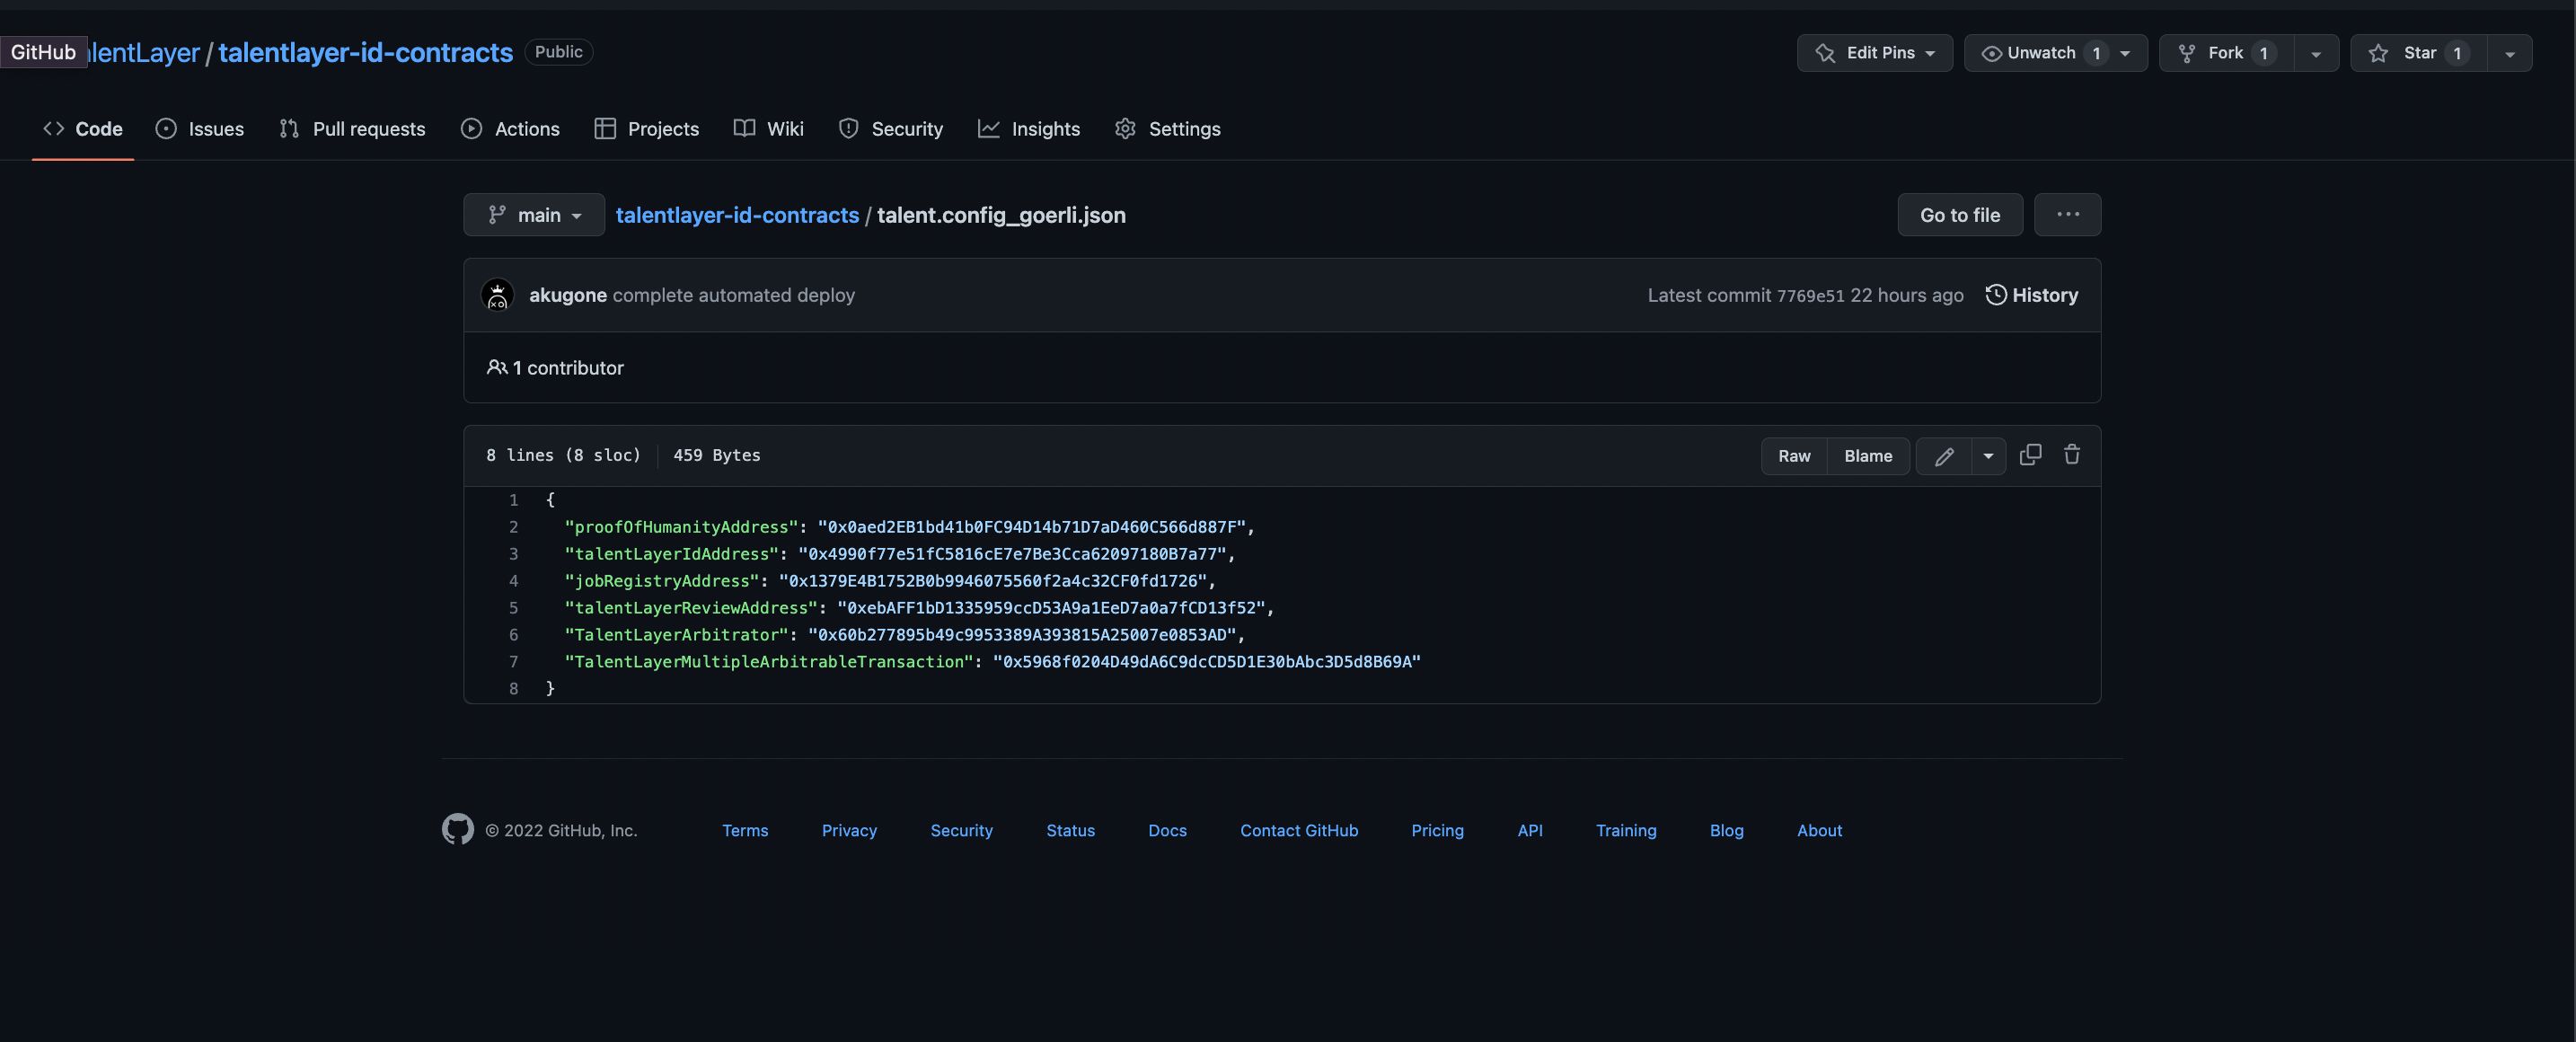This screenshot has width=2576, height=1042.
Task: Click the 1 contributor text
Action: (x=567, y=368)
